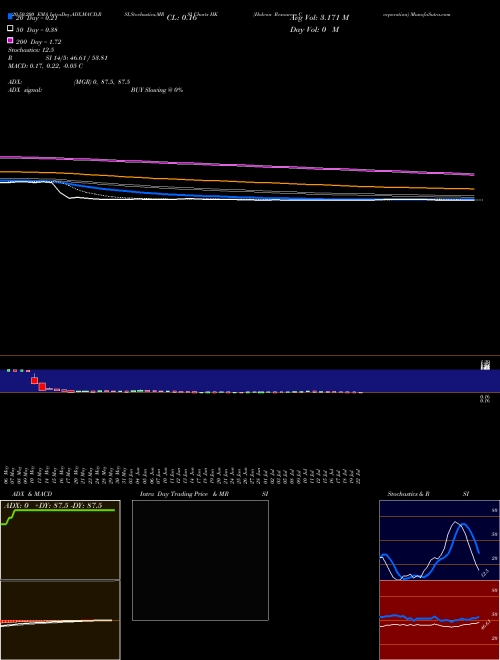
Task: Click the green ADX line in the ADX panel
Action: coord(63,511)
